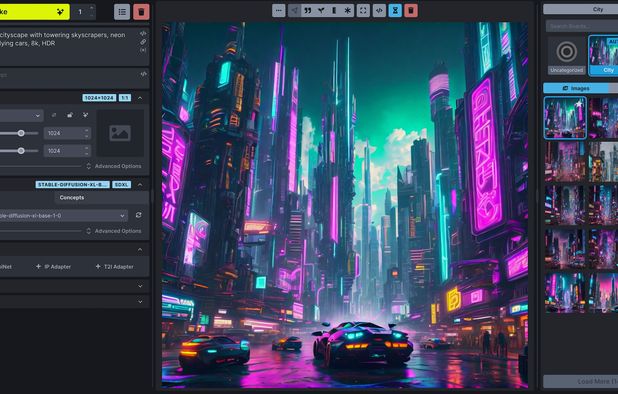
Task: Click the aspect ratio image preview placeholder
Action: 120,133
